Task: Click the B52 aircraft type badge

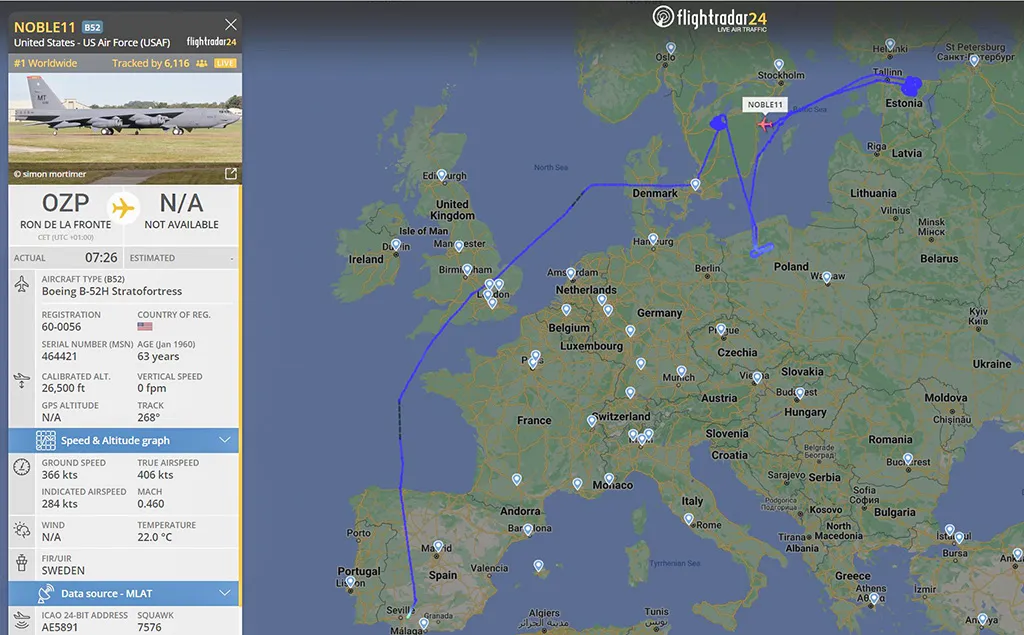Action: pyautogui.click(x=92, y=27)
